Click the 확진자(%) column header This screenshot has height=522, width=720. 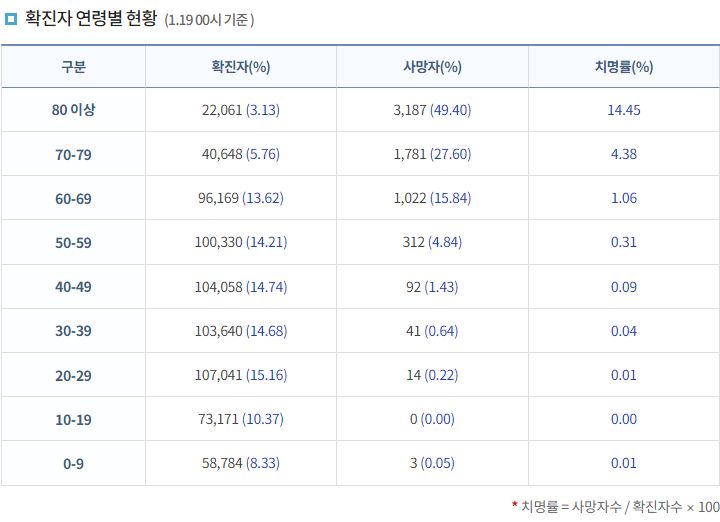[x=241, y=67]
